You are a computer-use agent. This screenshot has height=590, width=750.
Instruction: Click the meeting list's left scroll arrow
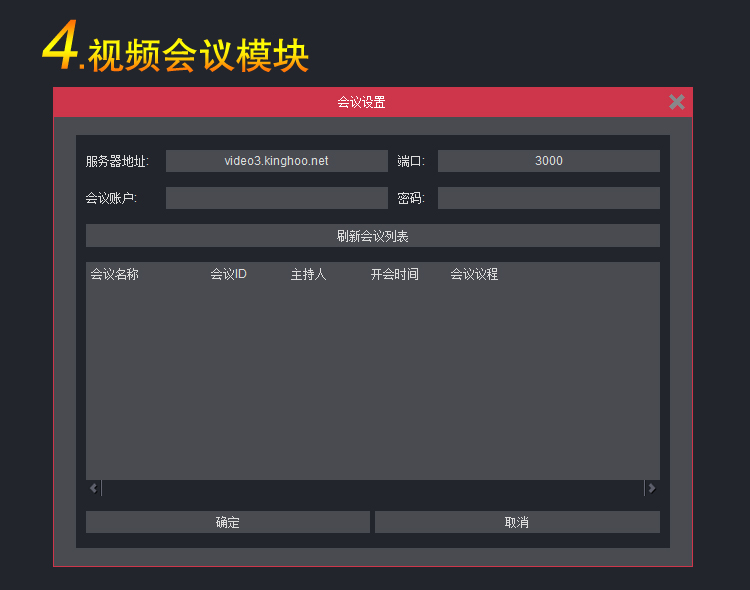click(94, 488)
